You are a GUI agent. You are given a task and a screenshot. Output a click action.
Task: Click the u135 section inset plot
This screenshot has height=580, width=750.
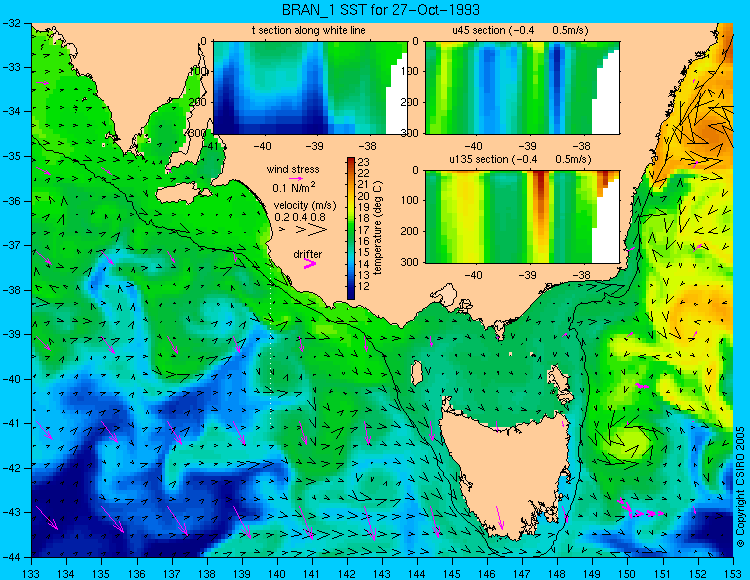click(x=522, y=217)
